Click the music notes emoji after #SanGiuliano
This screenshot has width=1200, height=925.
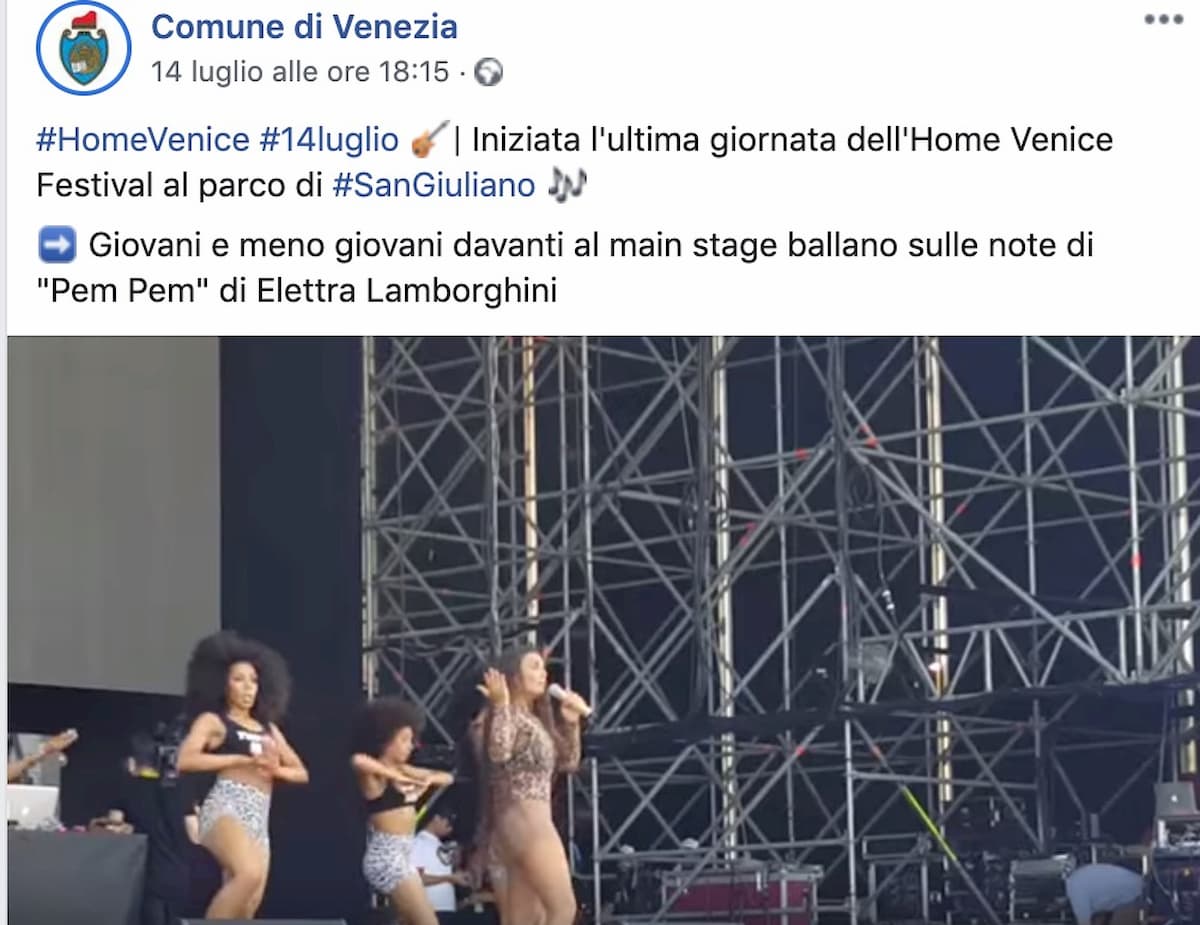[567, 185]
